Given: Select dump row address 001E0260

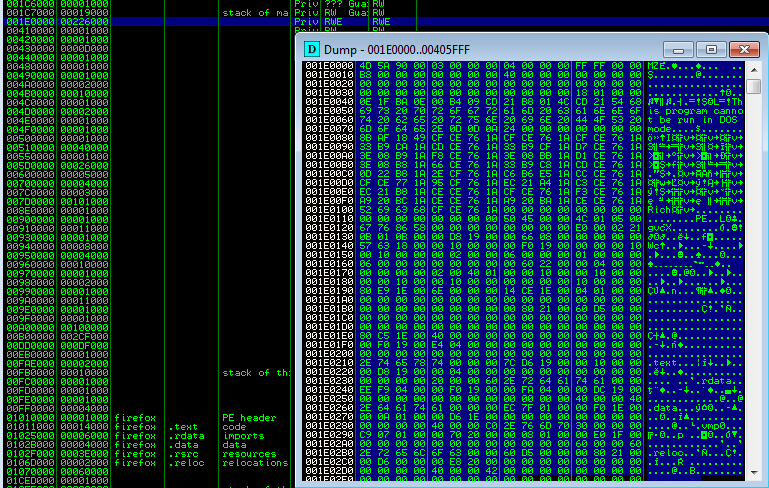Looking at the screenshot, I should [x=329, y=408].
